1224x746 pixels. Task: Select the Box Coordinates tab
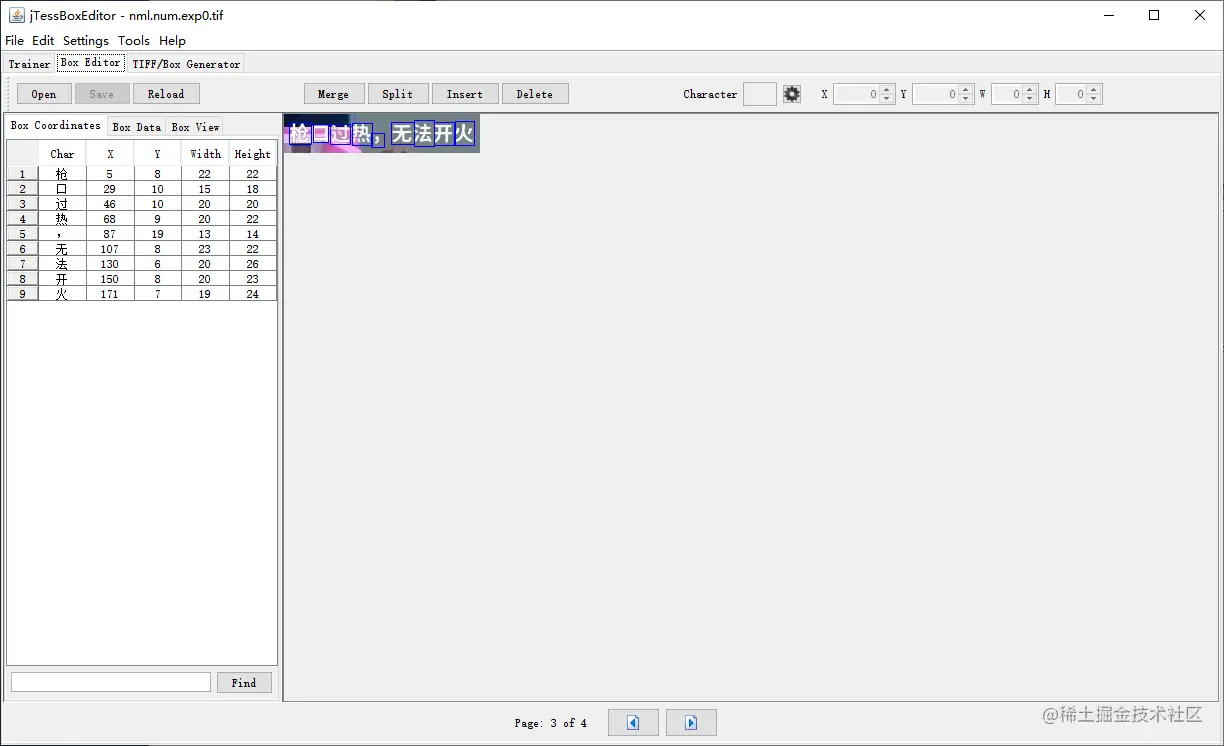pos(56,126)
